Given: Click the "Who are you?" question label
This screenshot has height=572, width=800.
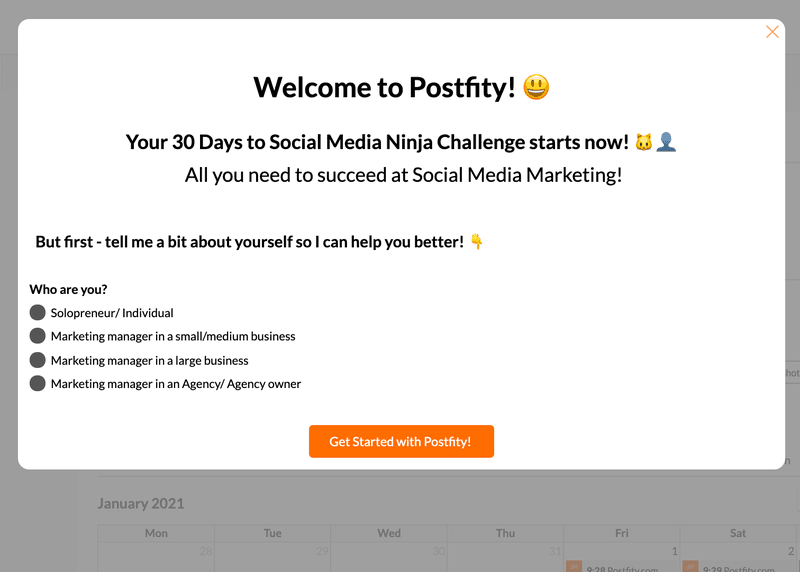Looking at the screenshot, I should [x=68, y=290].
